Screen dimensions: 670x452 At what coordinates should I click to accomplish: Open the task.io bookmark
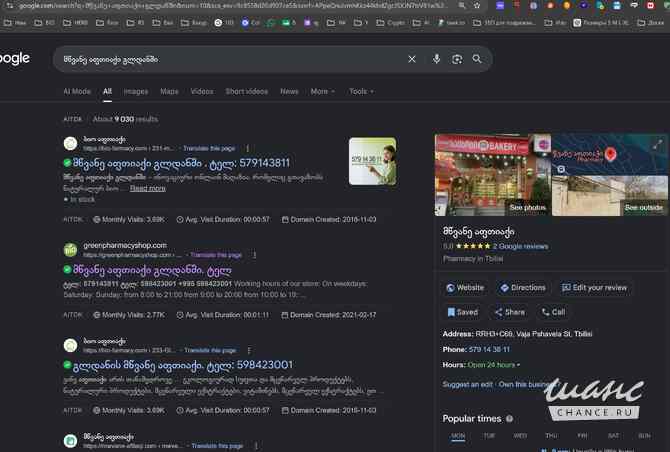pos(451,23)
